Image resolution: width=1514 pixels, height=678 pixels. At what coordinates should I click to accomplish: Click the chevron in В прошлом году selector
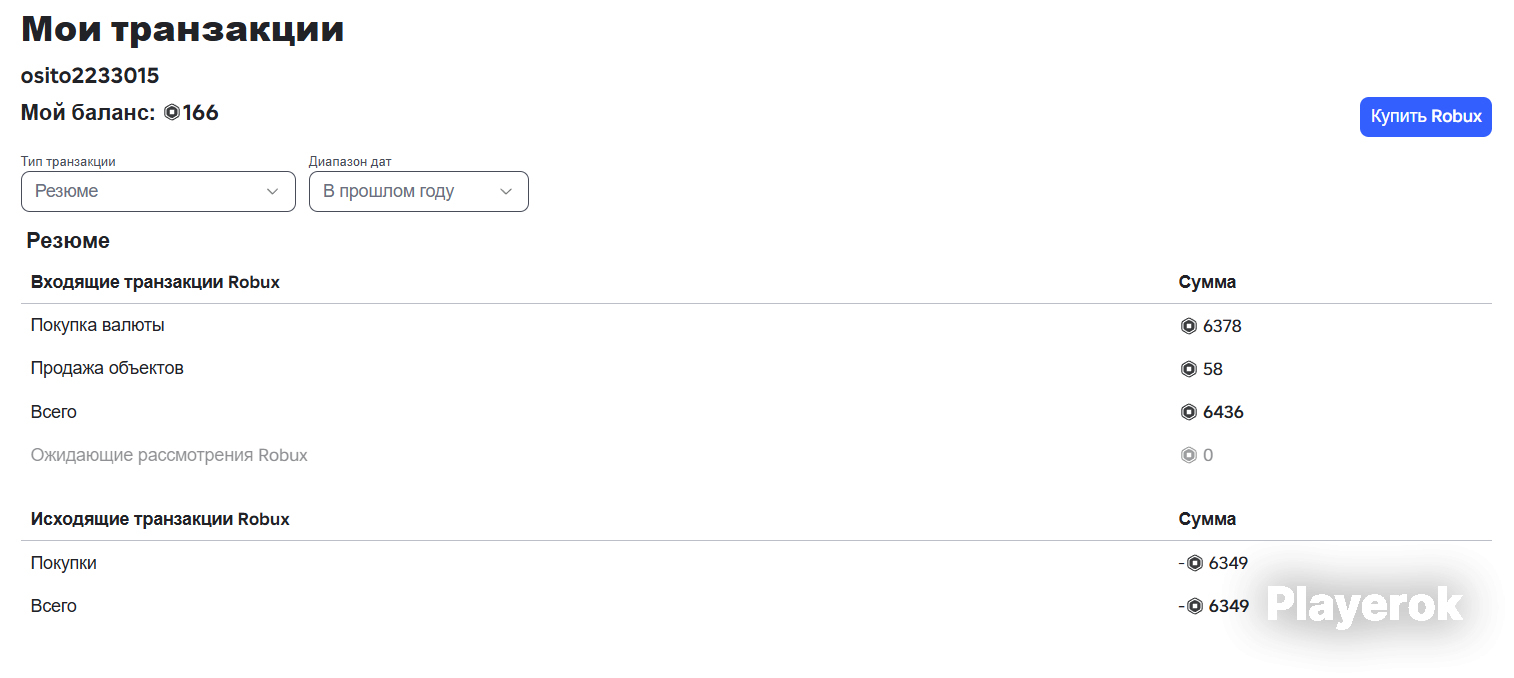(x=505, y=192)
